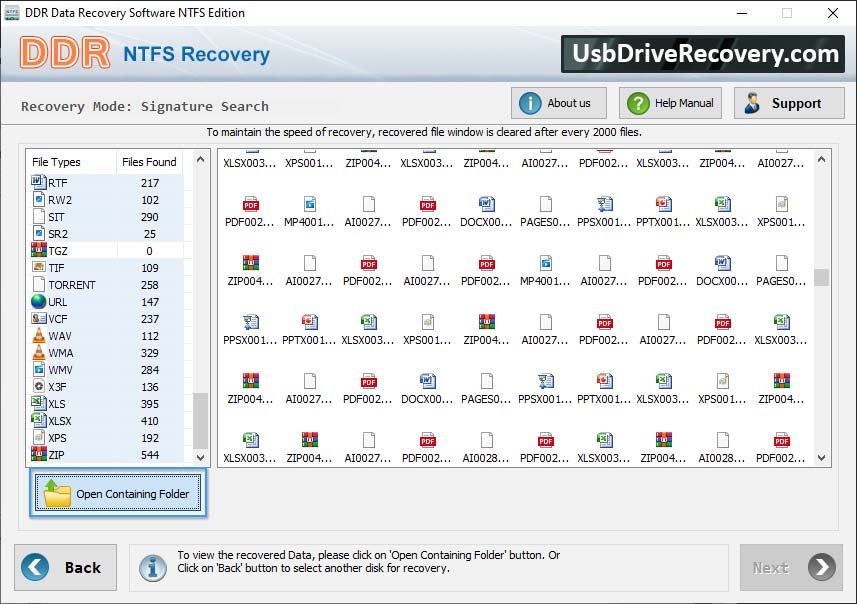This screenshot has height=604, width=857.
Task: Click the 'VCF' file type label
Action: click(x=58, y=319)
